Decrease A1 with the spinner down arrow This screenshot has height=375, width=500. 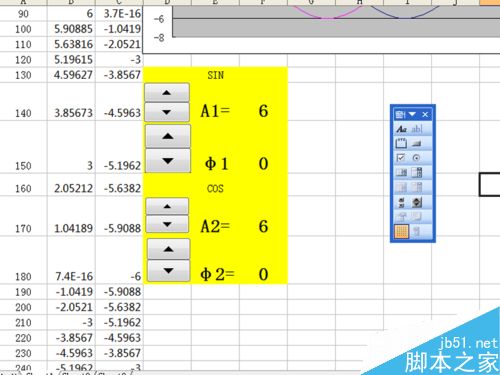(x=167, y=112)
